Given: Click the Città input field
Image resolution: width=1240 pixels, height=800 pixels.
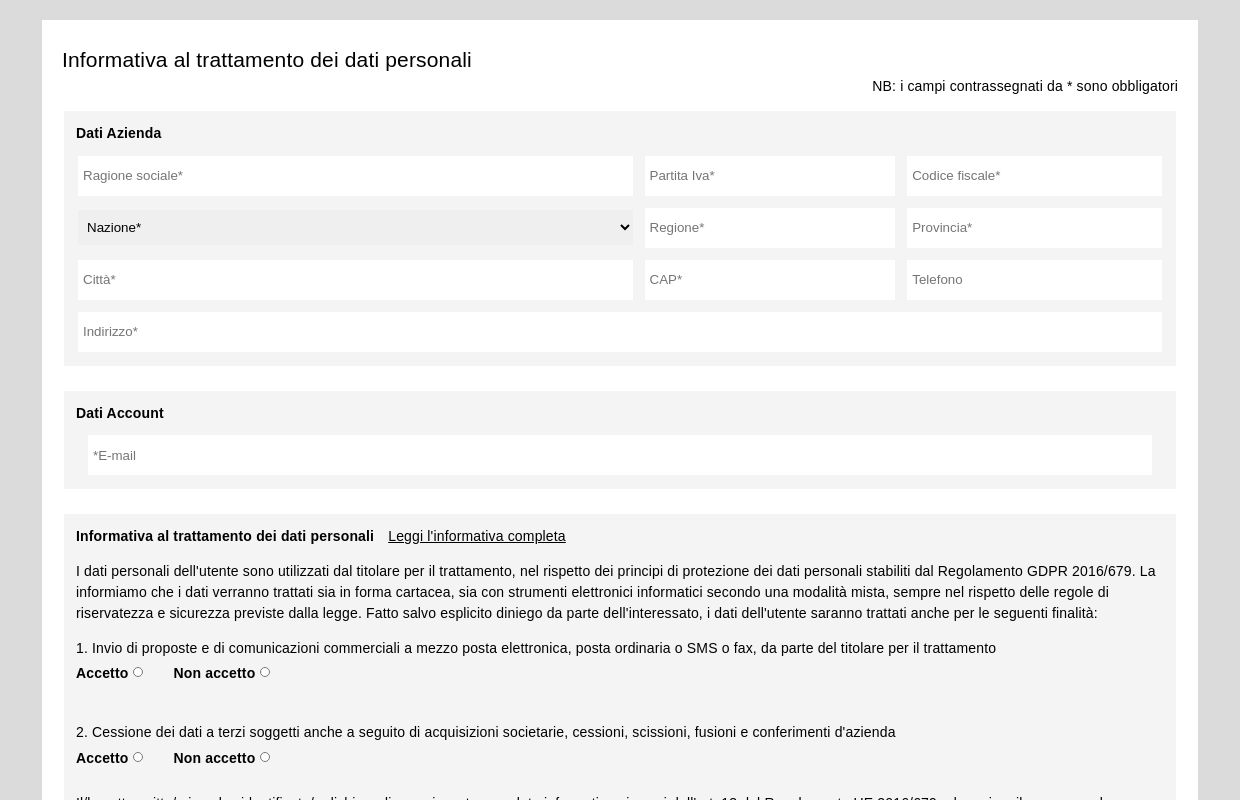Looking at the screenshot, I should 355,280.
